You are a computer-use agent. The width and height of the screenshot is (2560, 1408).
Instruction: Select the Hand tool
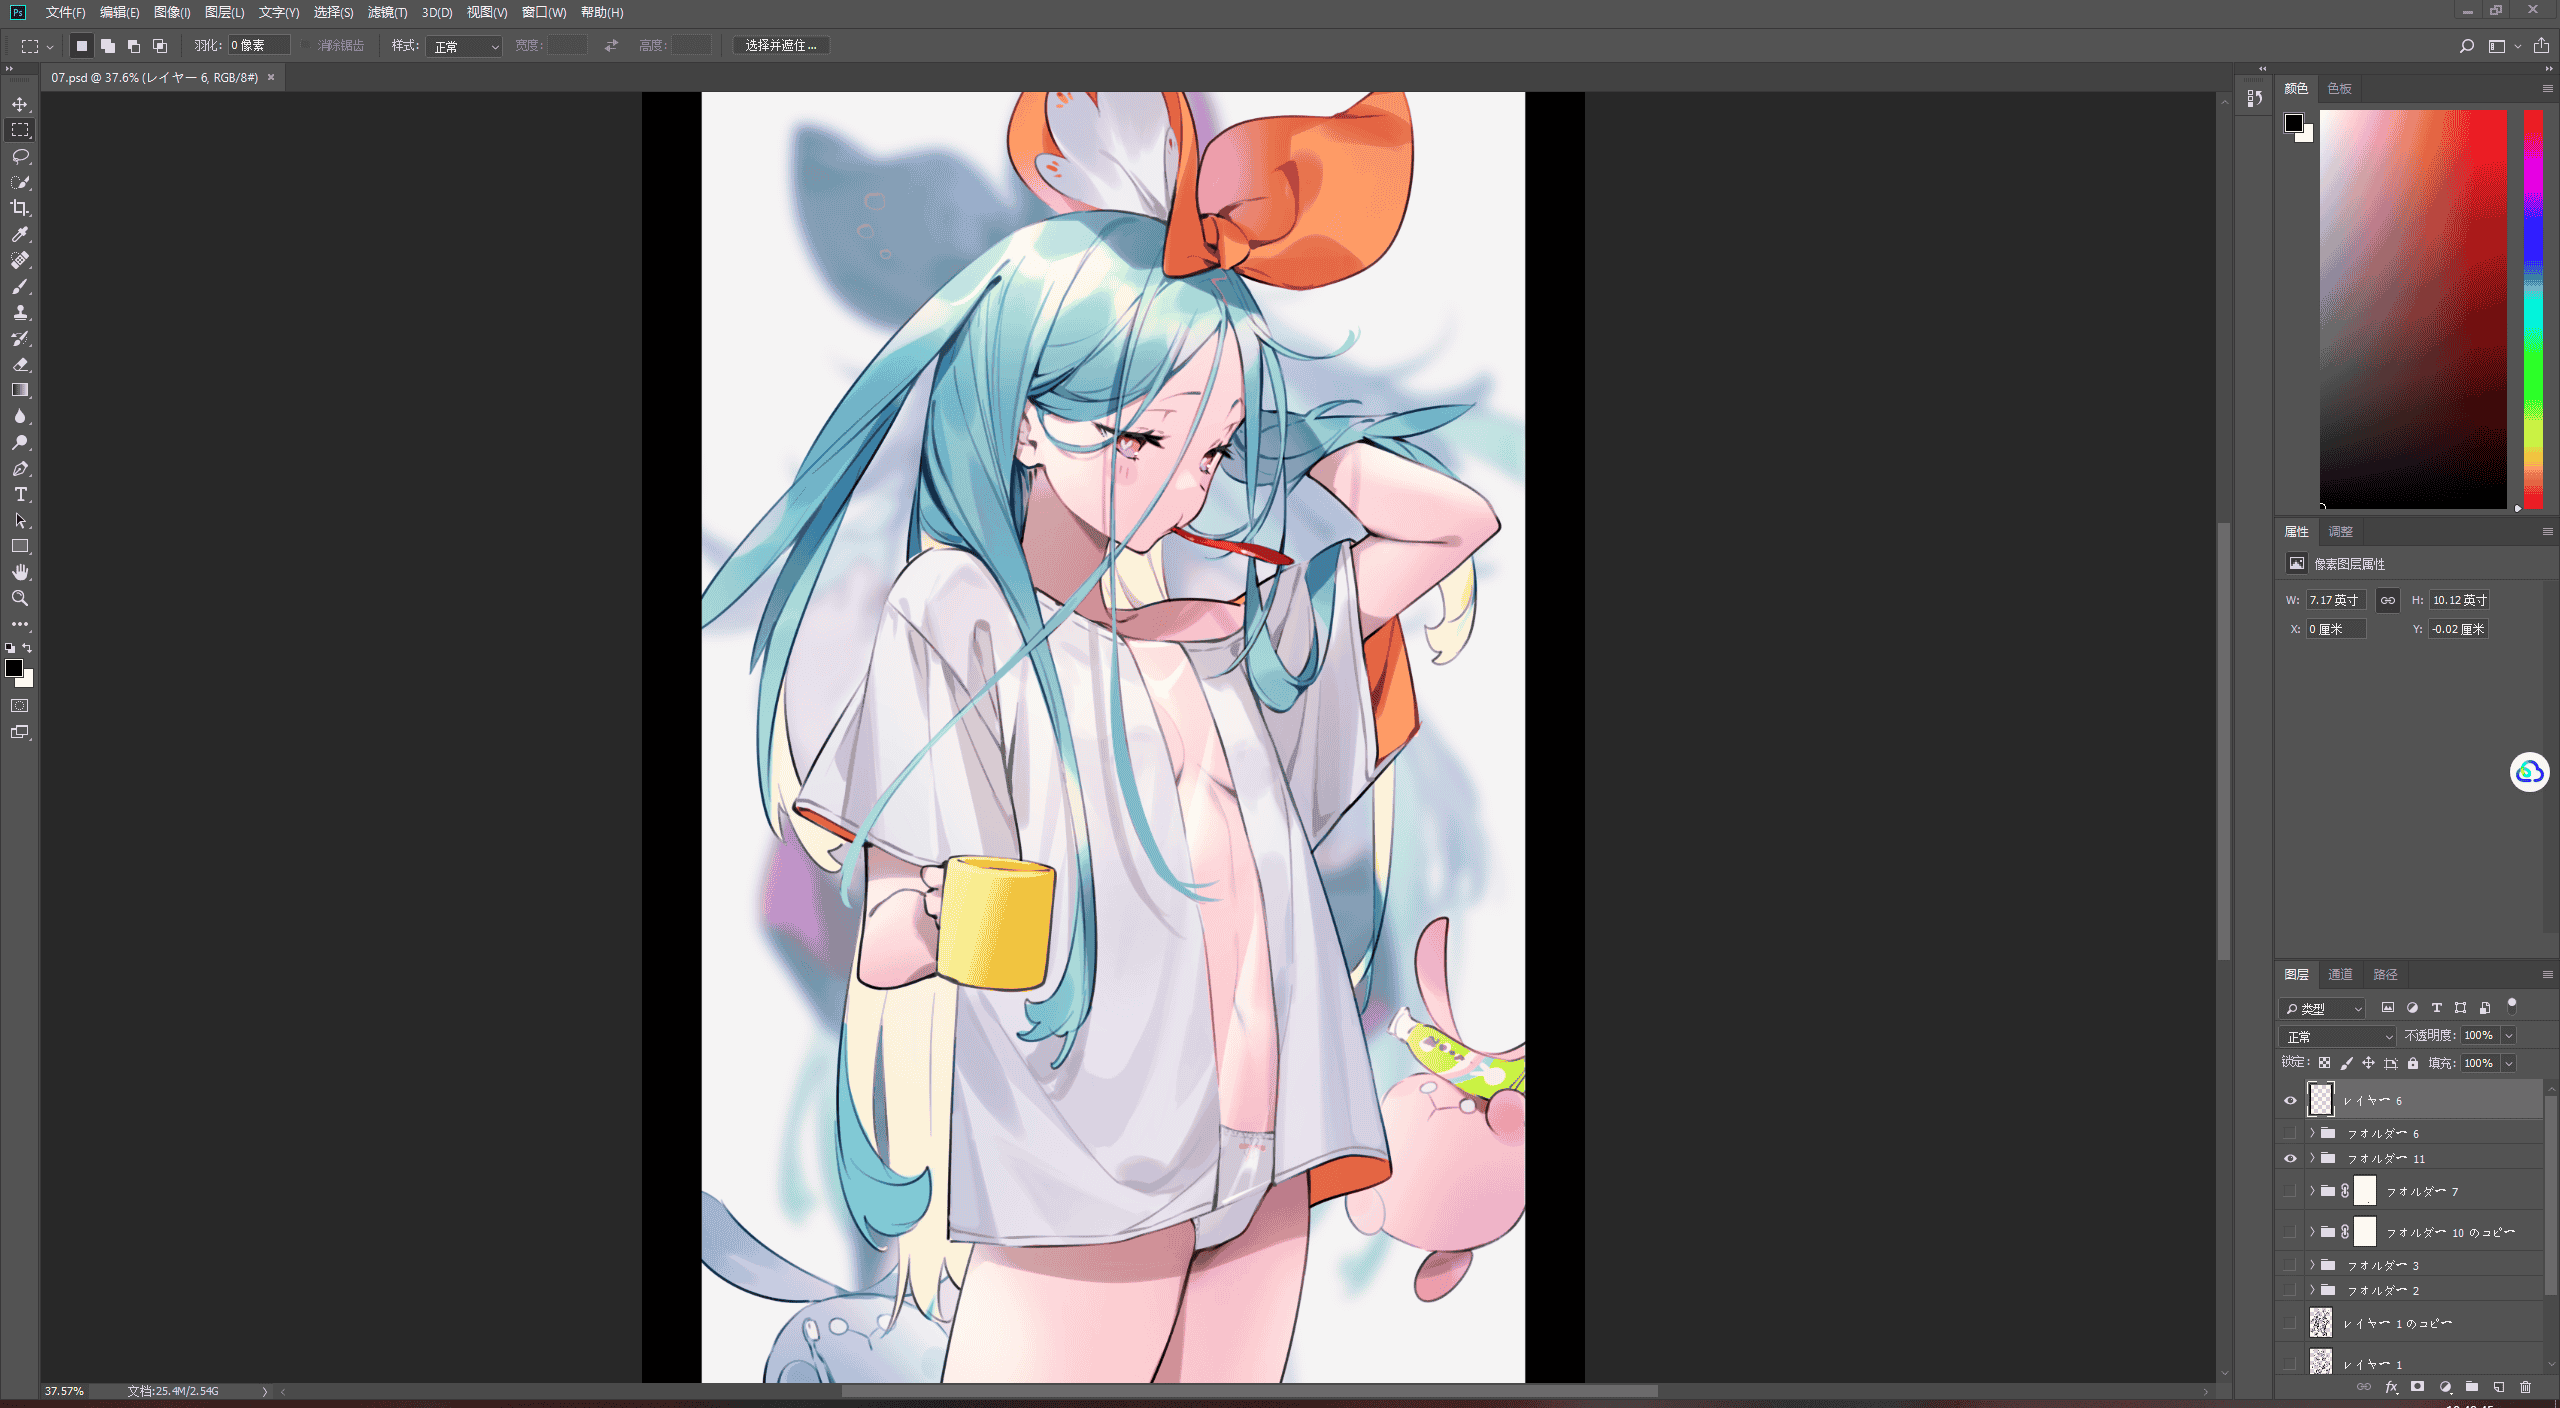[20, 573]
